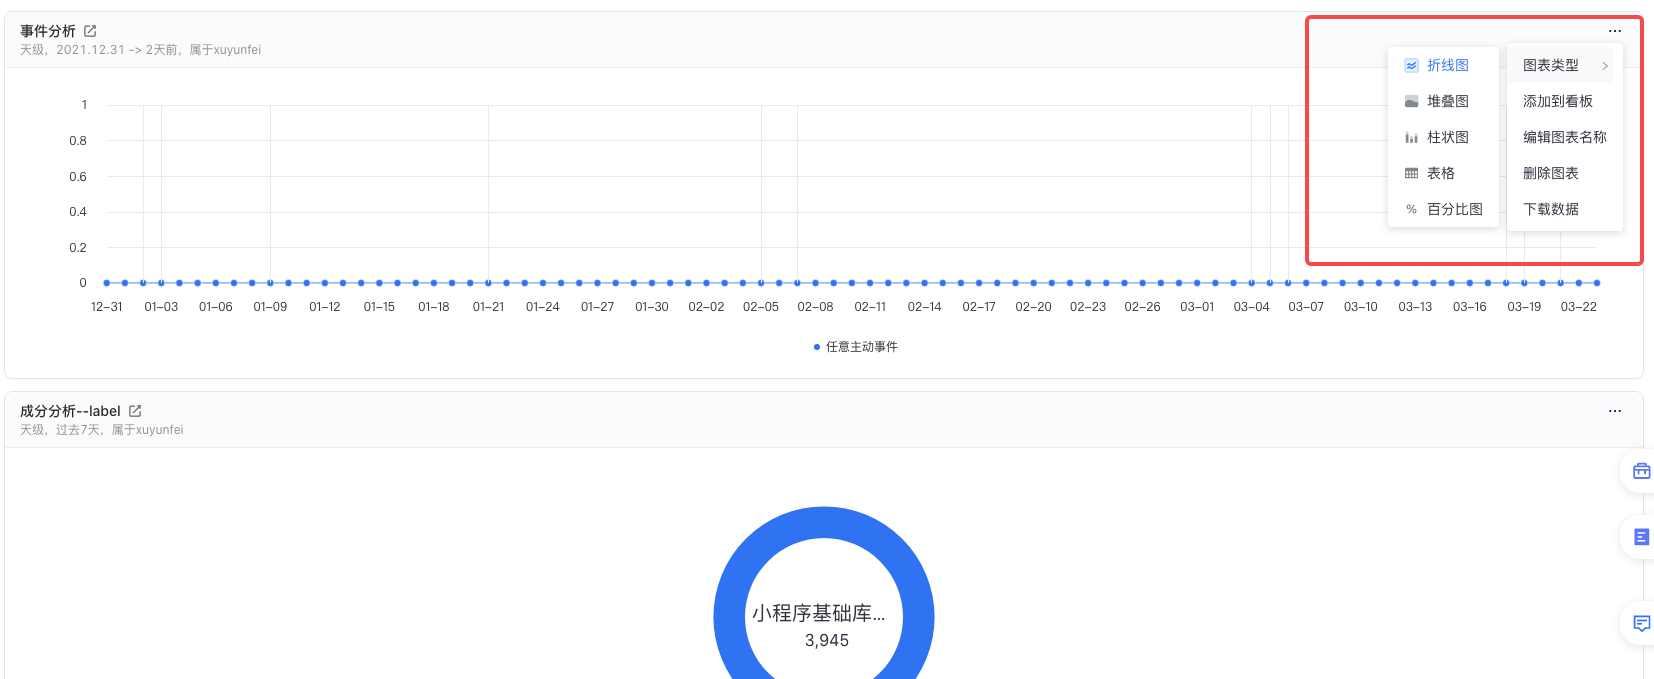
Task: Click the 03-22 x-axis label
Action: point(1579,307)
